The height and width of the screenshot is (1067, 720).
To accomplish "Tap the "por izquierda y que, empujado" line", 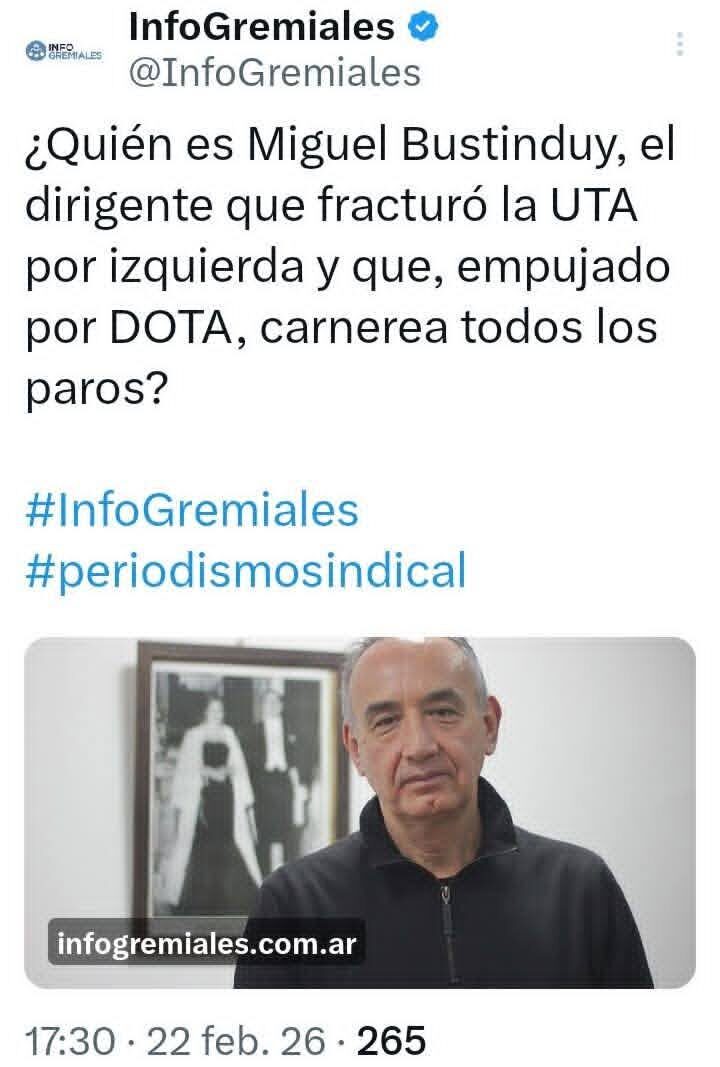I will tap(348, 267).
